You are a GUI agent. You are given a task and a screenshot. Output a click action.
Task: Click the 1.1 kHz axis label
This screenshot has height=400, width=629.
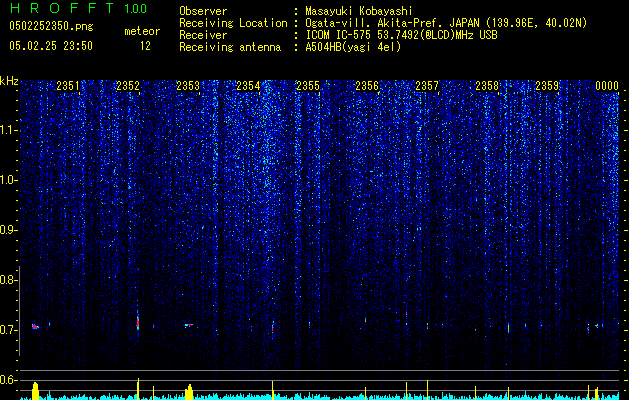click(8, 130)
